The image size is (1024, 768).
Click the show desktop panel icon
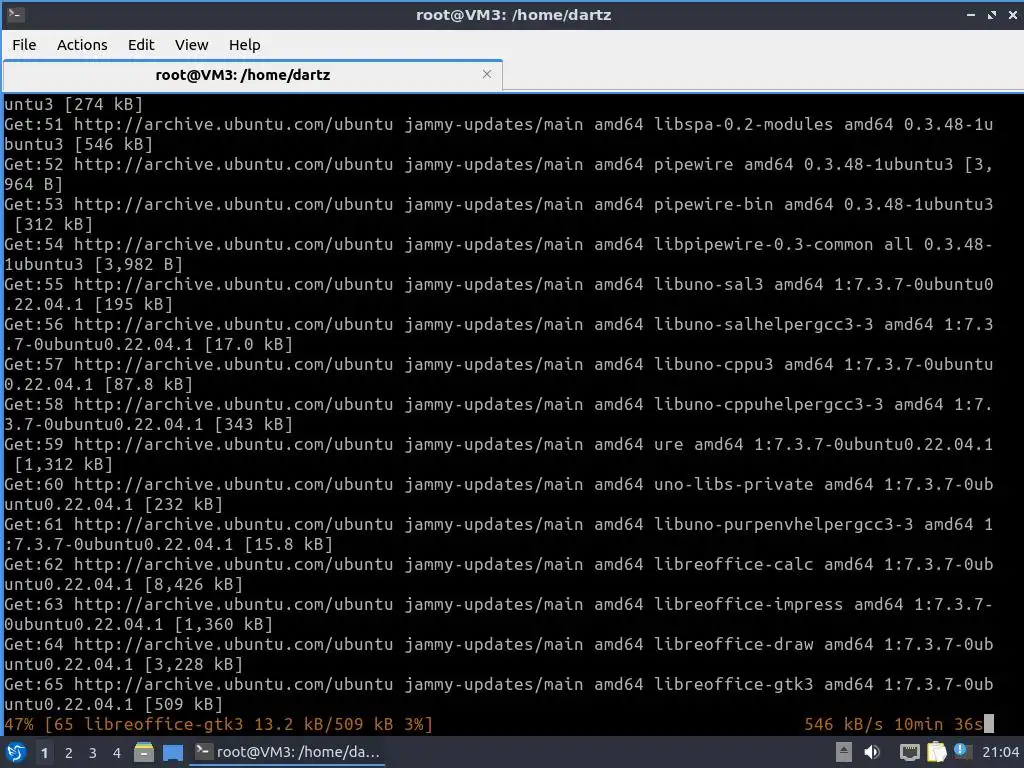172,752
